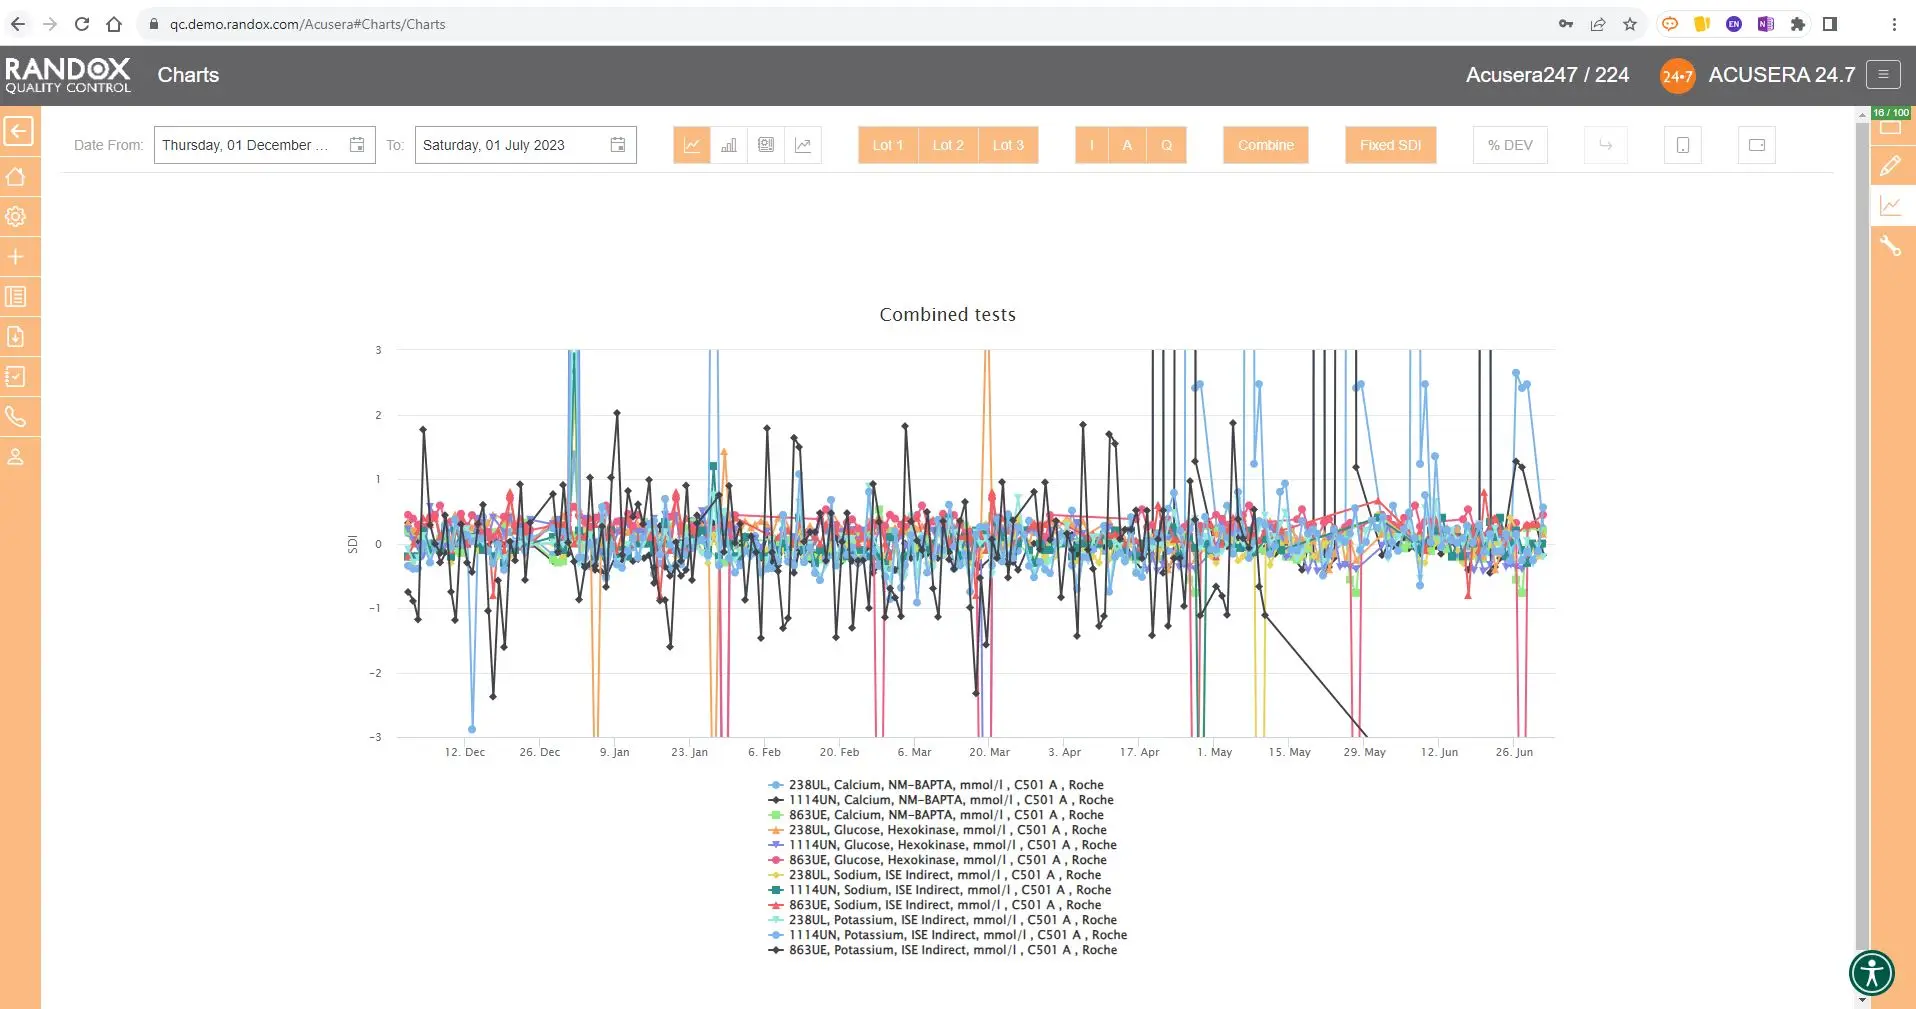The image size is (1916, 1009).
Task: Open the To date calendar picker
Action: (x=618, y=145)
